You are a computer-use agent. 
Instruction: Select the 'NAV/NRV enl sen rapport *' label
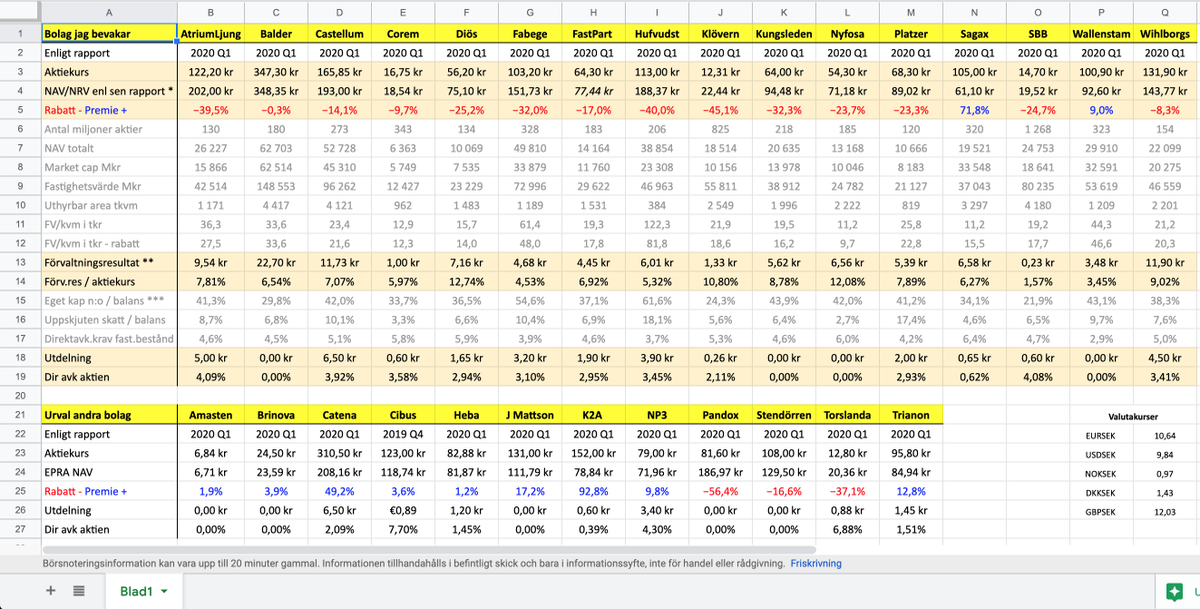point(109,90)
